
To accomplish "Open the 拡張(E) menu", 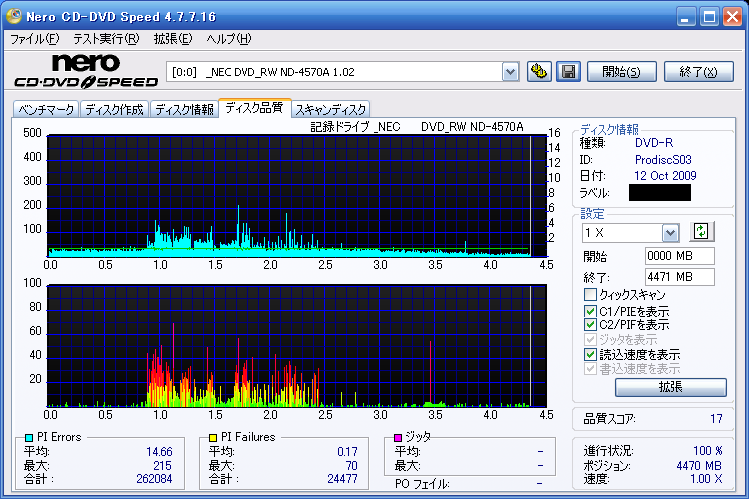I will [173, 39].
